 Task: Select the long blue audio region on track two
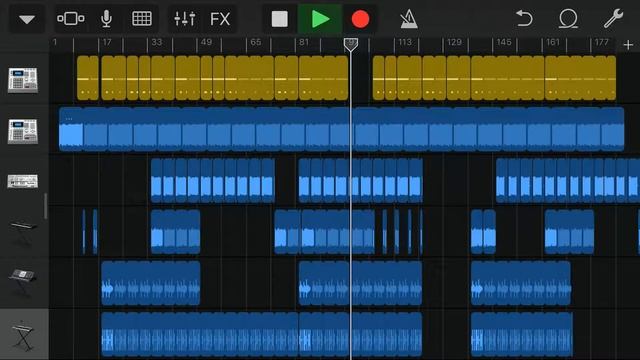[x=341, y=129]
